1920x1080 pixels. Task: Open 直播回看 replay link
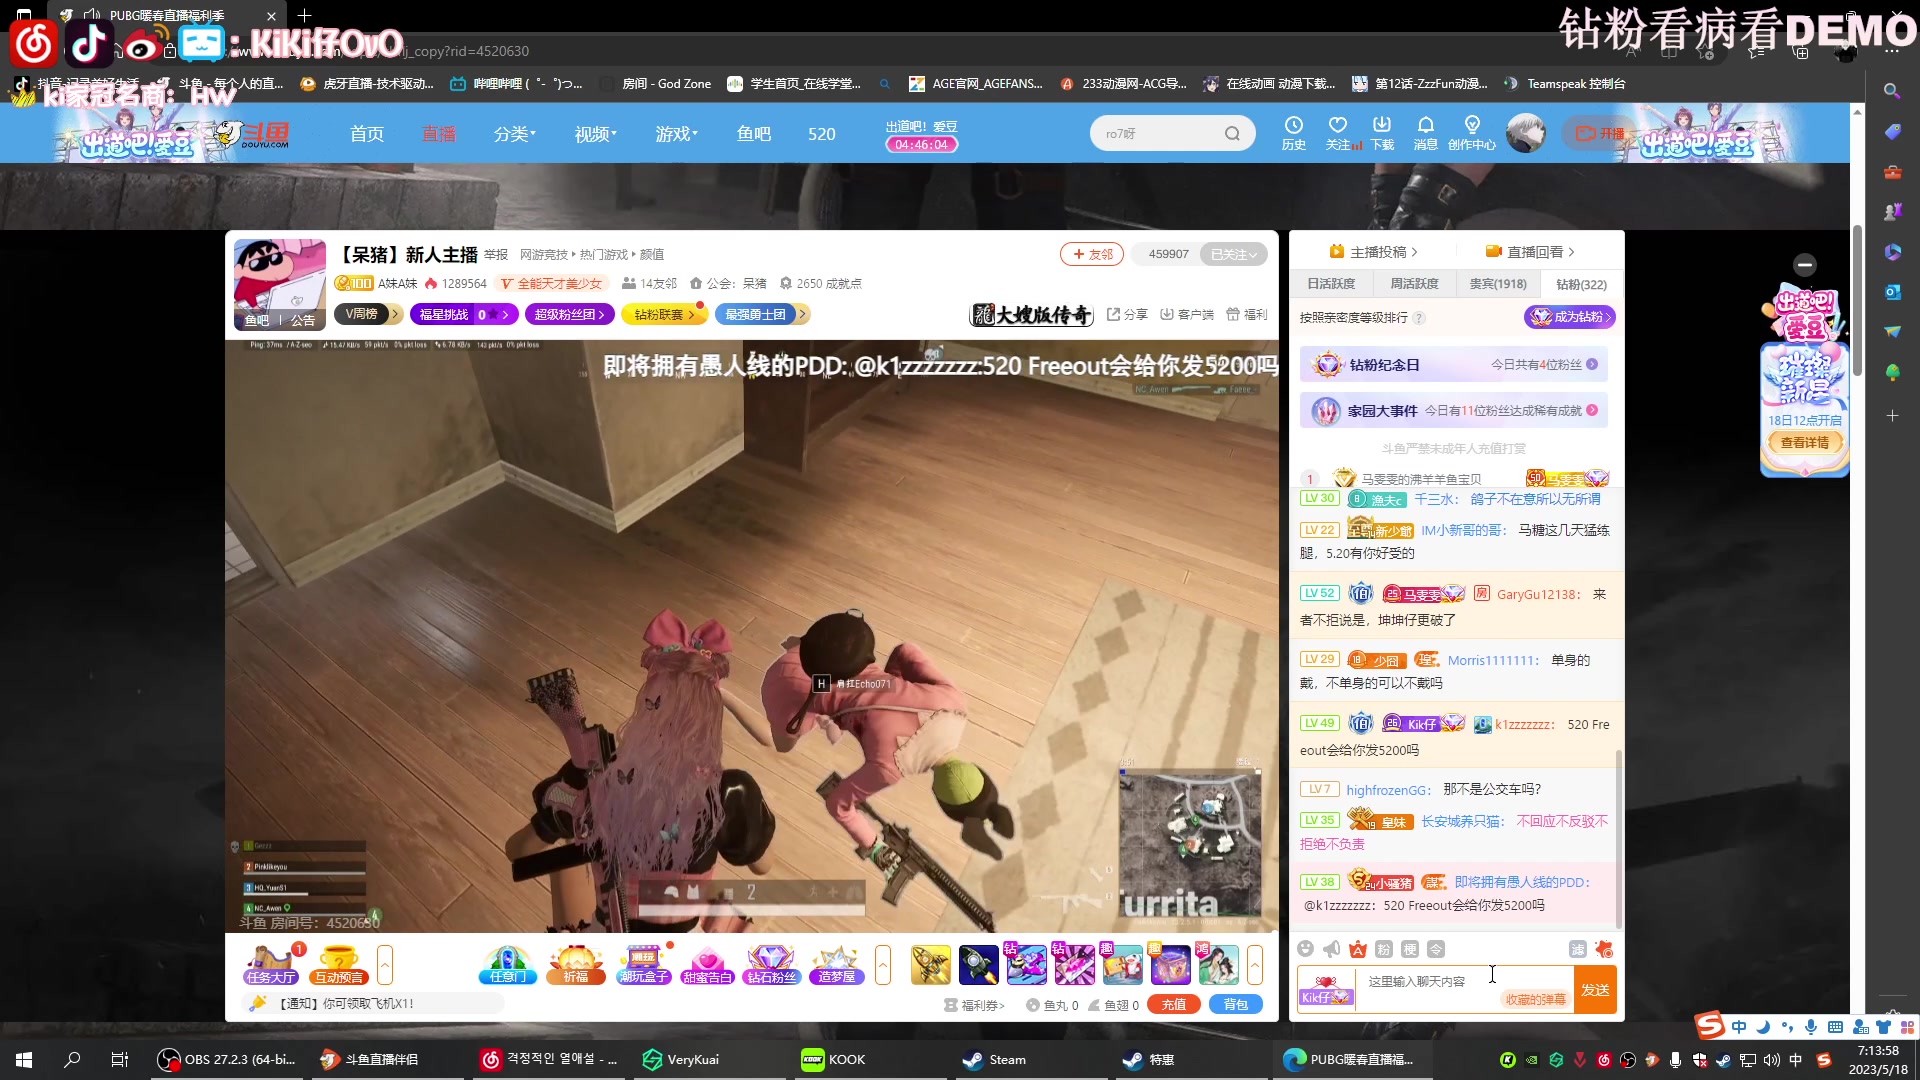tap(1530, 252)
